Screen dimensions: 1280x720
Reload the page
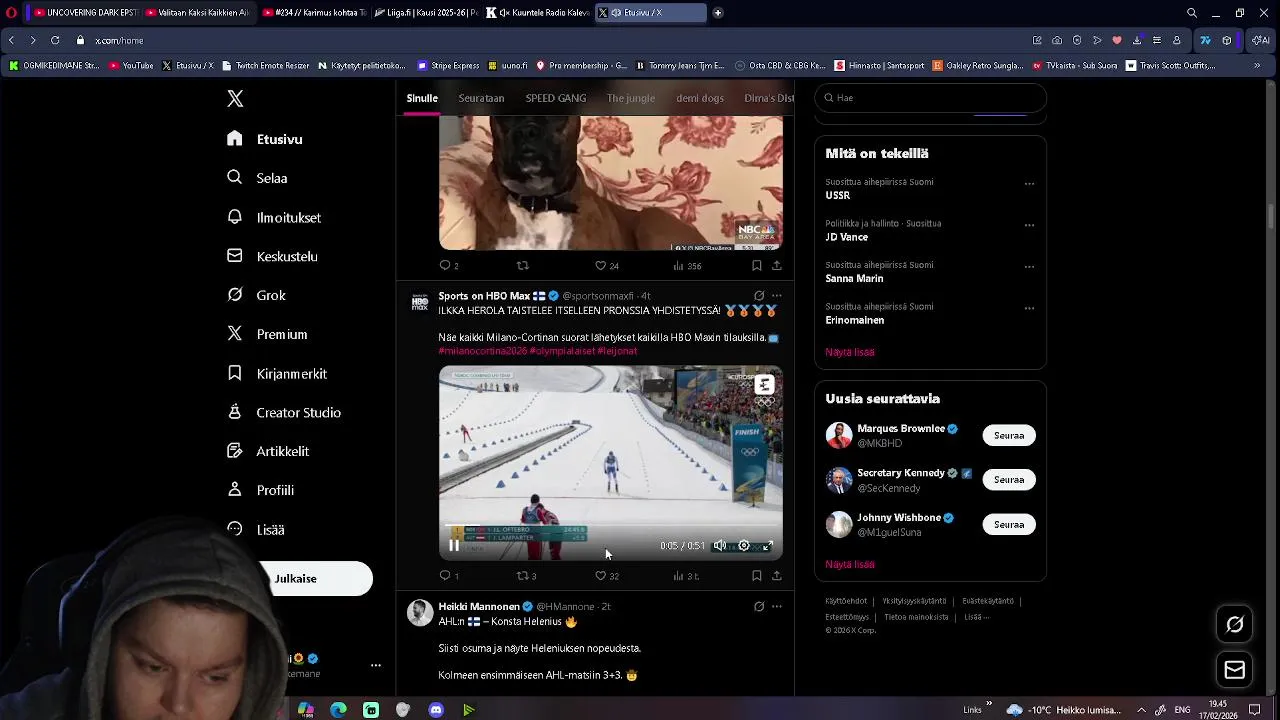point(54,40)
